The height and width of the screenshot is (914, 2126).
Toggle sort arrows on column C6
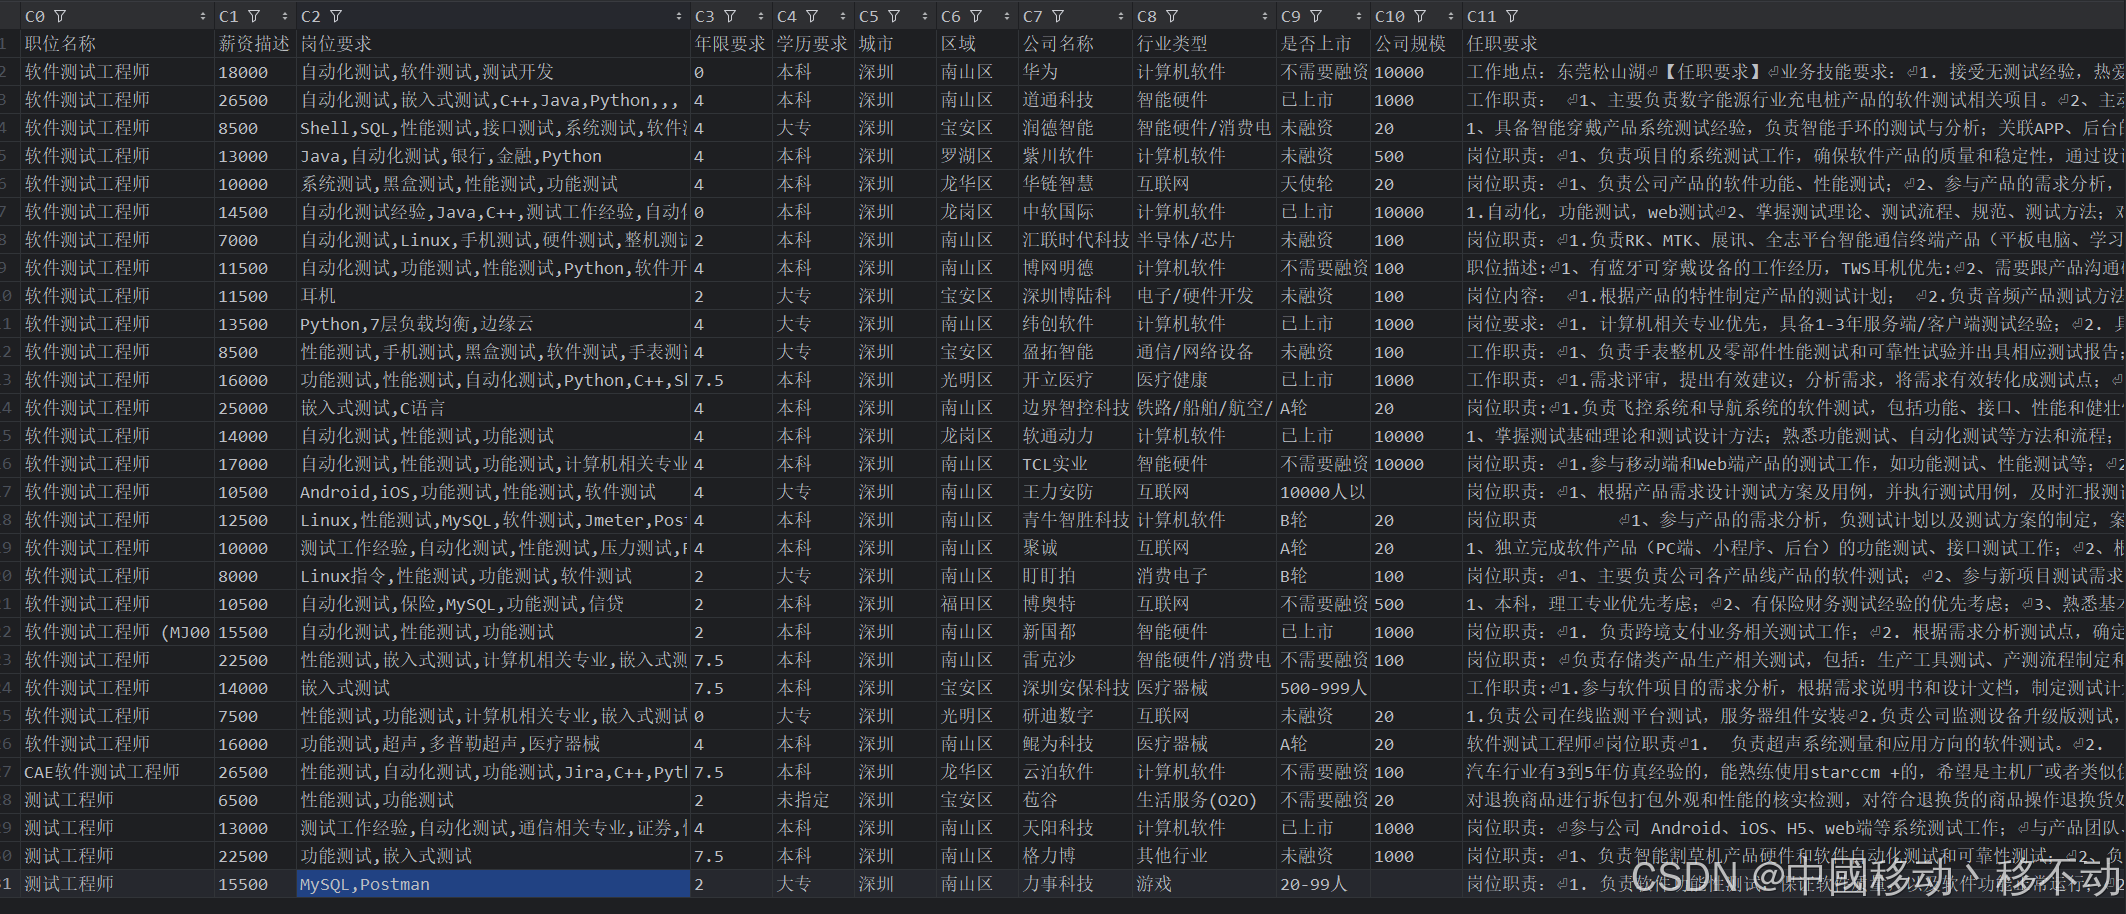coord(1007,16)
